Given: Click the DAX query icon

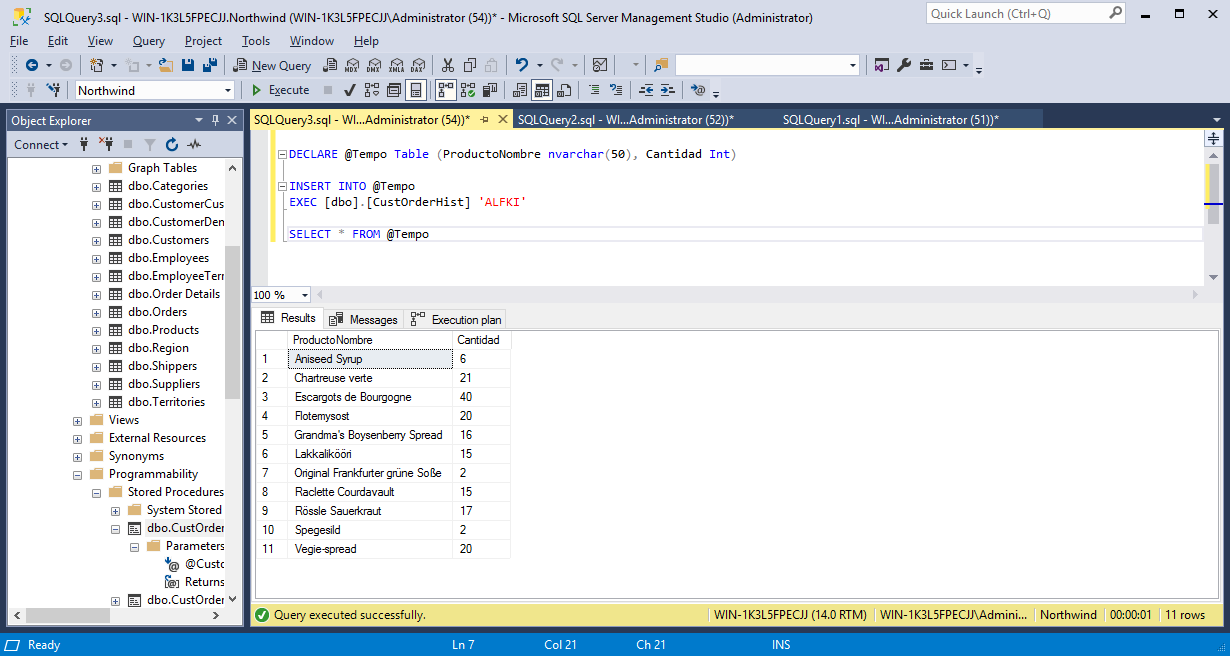Looking at the screenshot, I should [418, 65].
